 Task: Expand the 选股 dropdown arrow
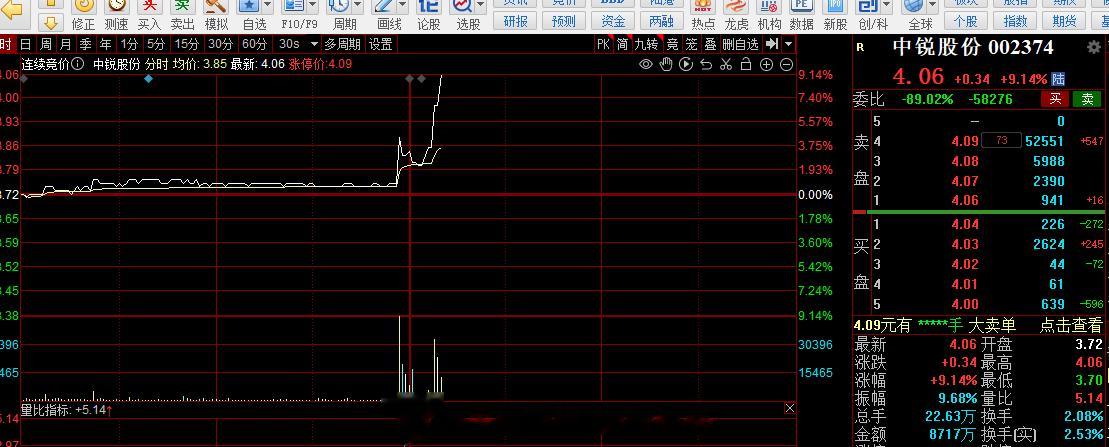(481, 6)
